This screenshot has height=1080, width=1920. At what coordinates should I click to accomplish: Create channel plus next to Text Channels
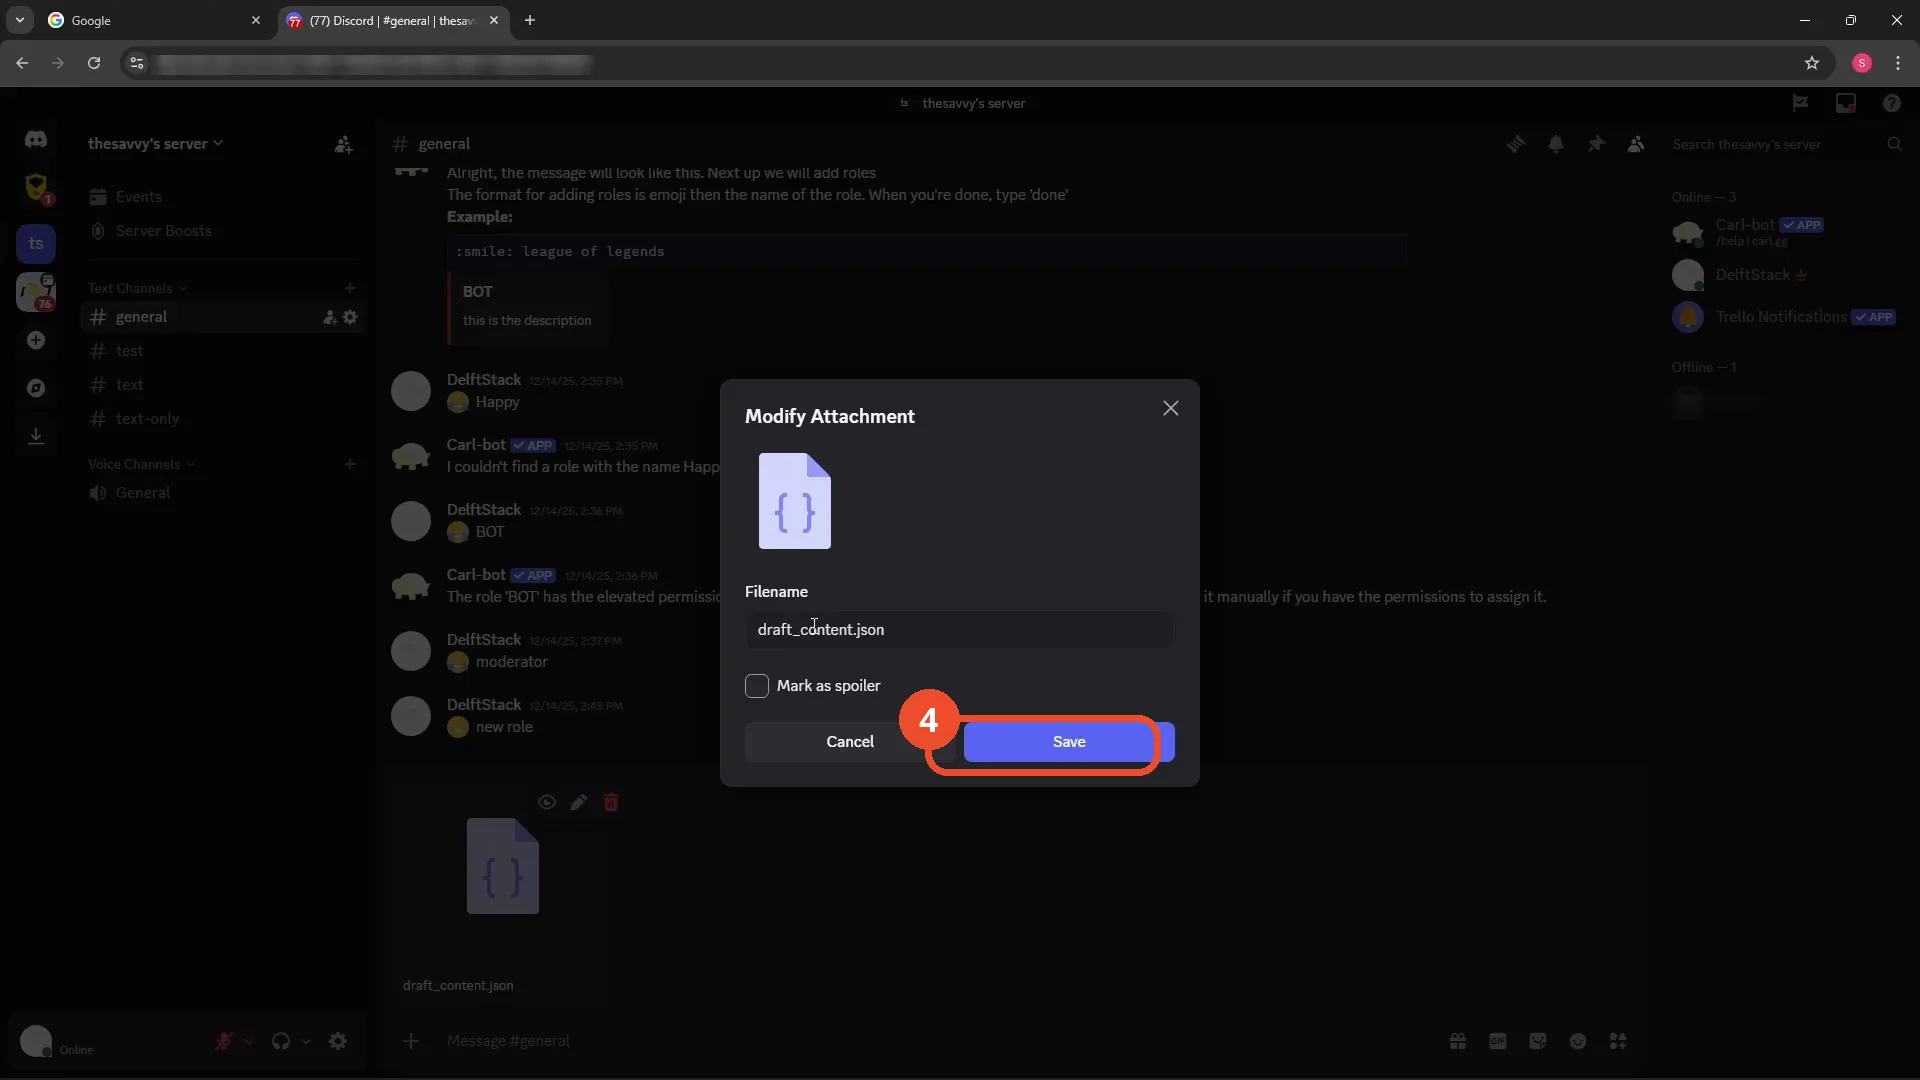[x=350, y=288]
